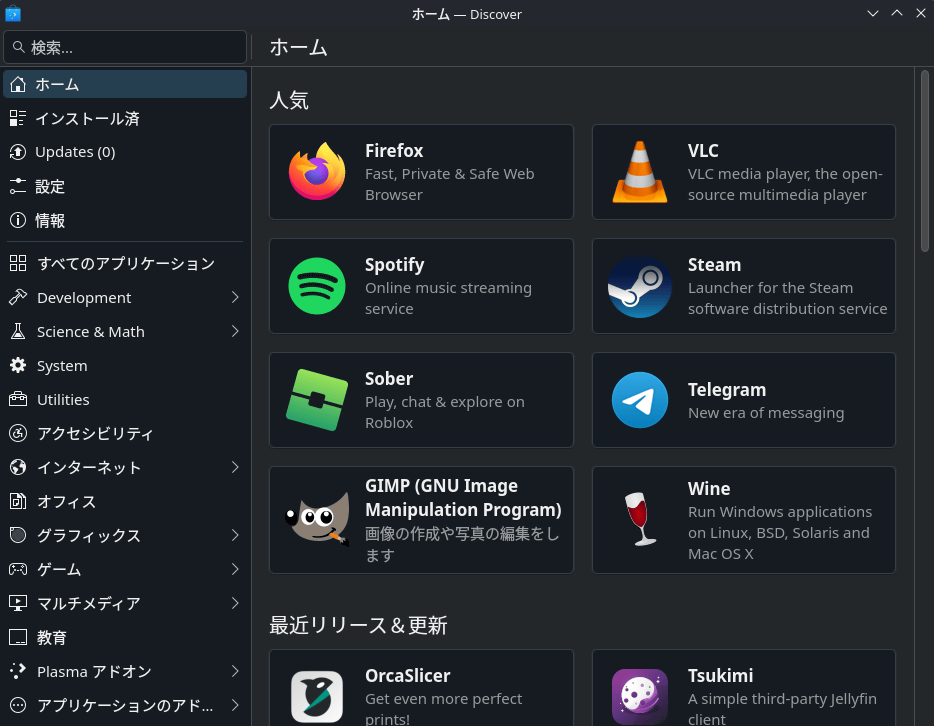This screenshot has height=726, width=934.
Task: Open Updates (0) page
Action: pos(125,152)
